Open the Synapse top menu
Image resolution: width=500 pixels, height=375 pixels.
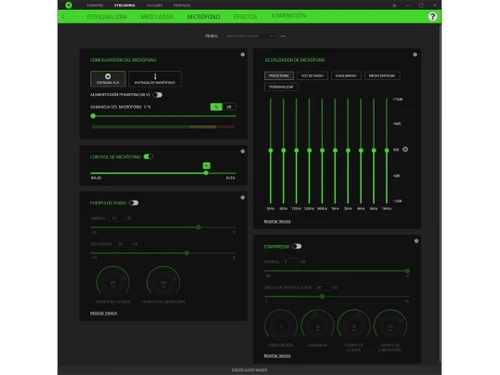pyautogui.click(x=95, y=5)
